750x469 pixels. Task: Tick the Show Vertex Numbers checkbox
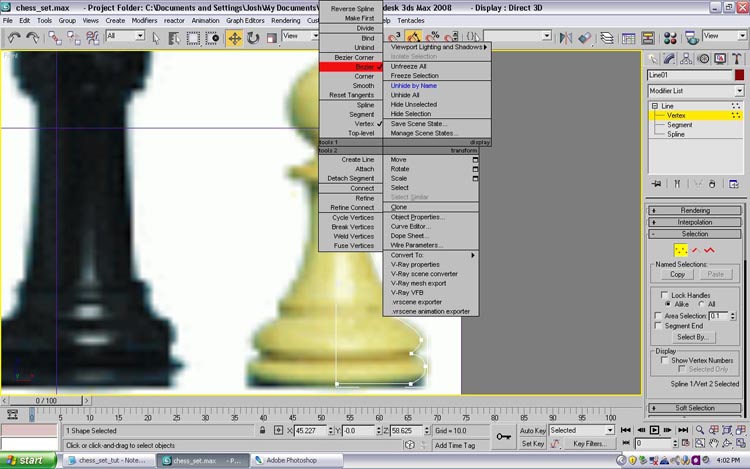click(x=664, y=360)
